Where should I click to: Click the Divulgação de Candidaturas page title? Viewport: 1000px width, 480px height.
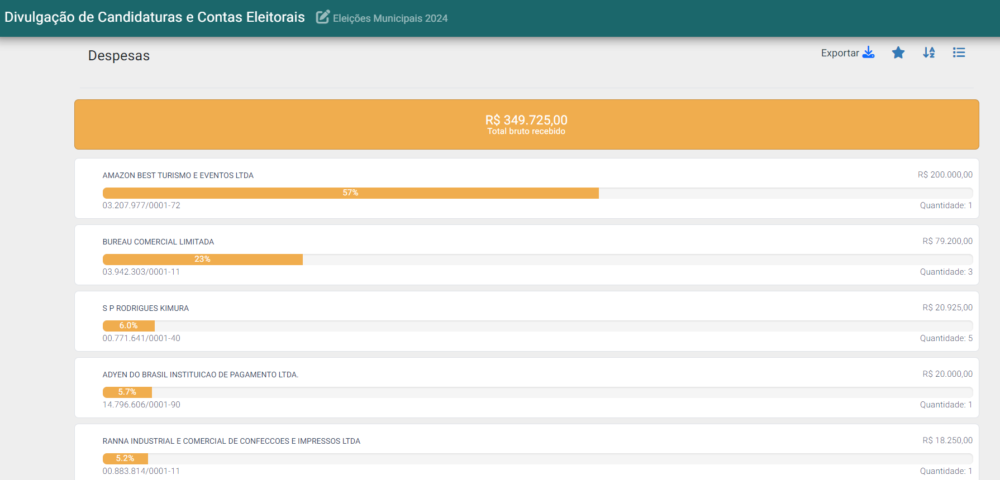tap(155, 17)
